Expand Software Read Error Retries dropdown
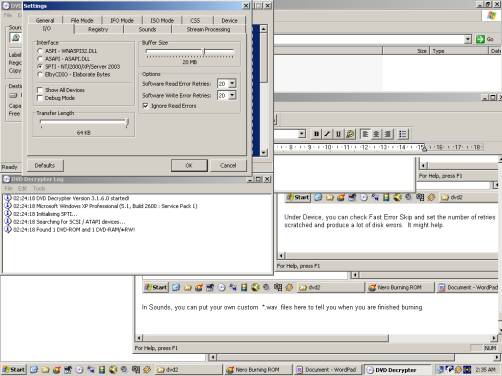This screenshot has height=376, width=502. [x=232, y=83]
